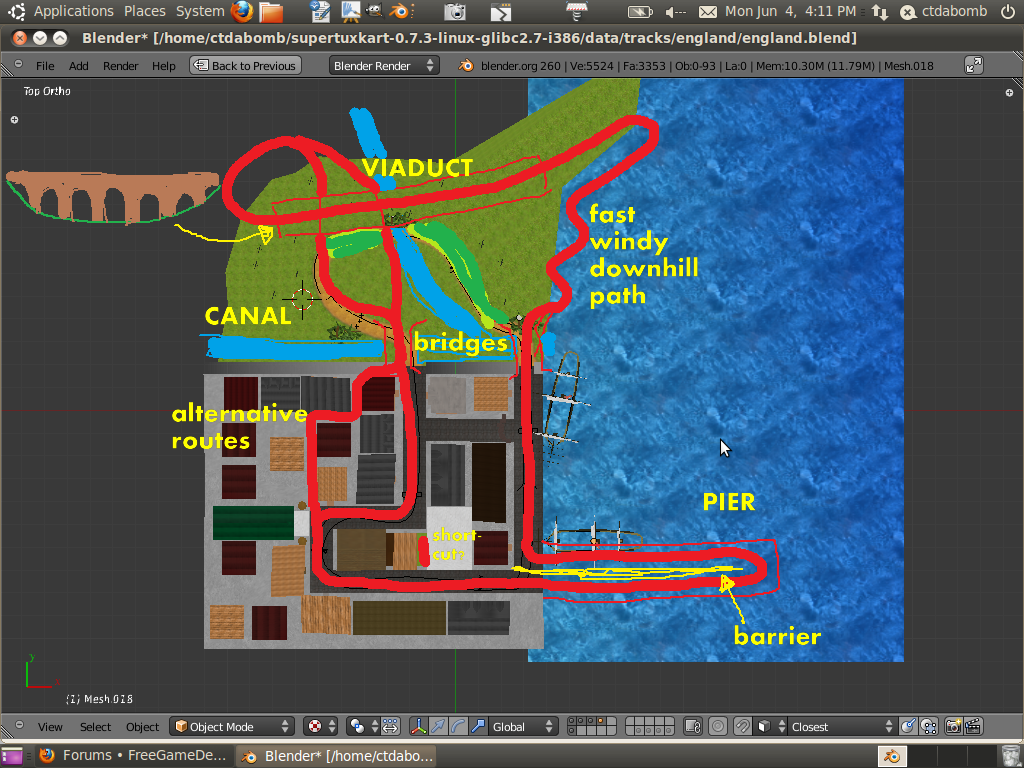Open the Add menu
This screenshot has width=1024, height=768.
pos(78,66)
